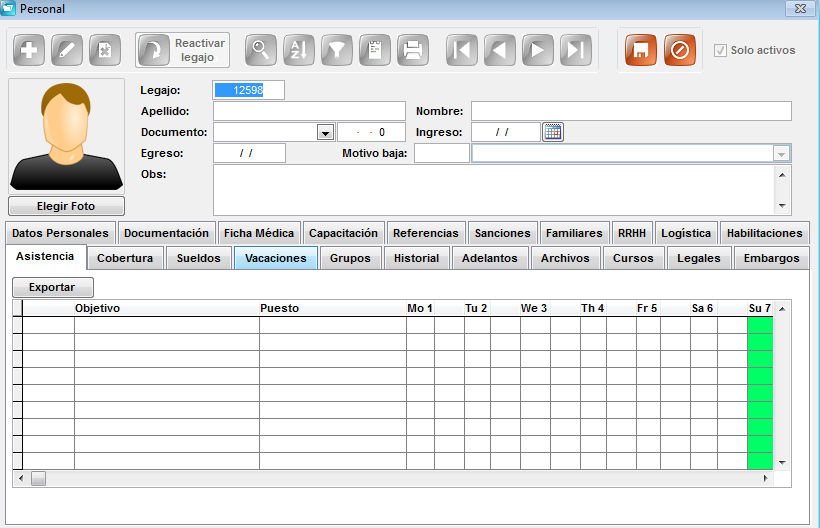Image resolution: width=820 pixels, height=528 pixels.
Task: Switch to the Archivos tab
Action: click(x=565, y=258)
